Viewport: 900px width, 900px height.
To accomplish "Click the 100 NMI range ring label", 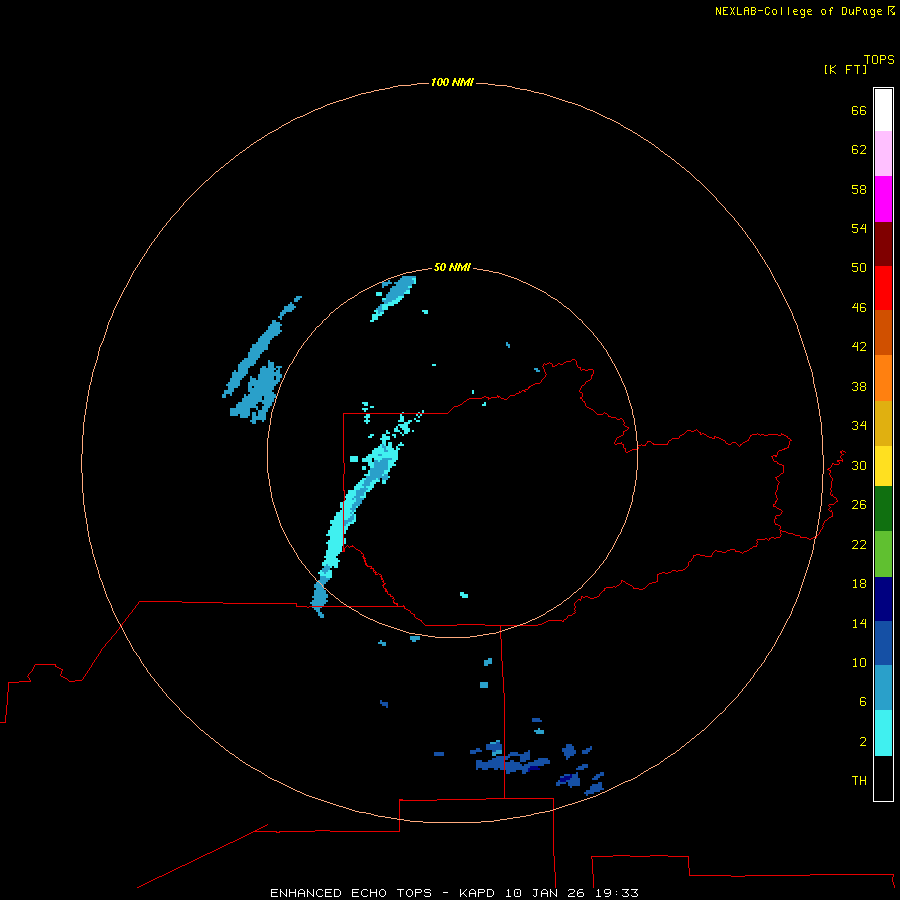I will pos(452,82).
